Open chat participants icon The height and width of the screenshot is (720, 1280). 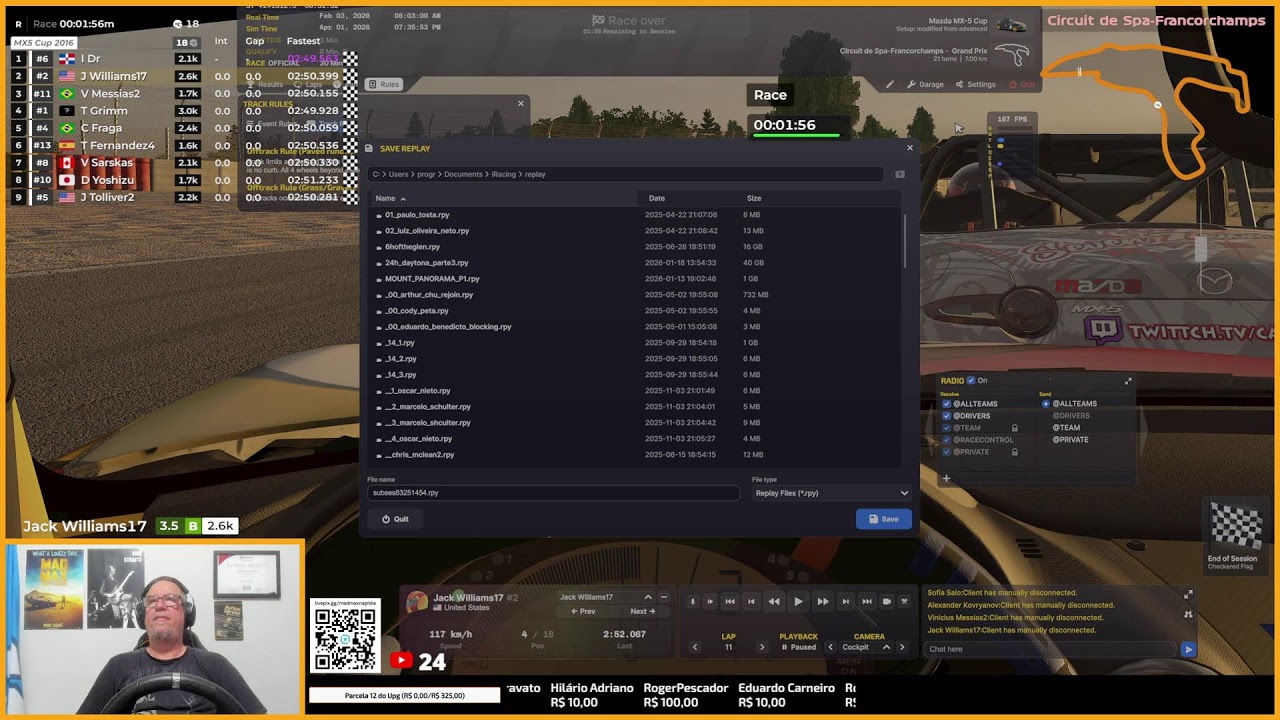tap(1188, 614)
